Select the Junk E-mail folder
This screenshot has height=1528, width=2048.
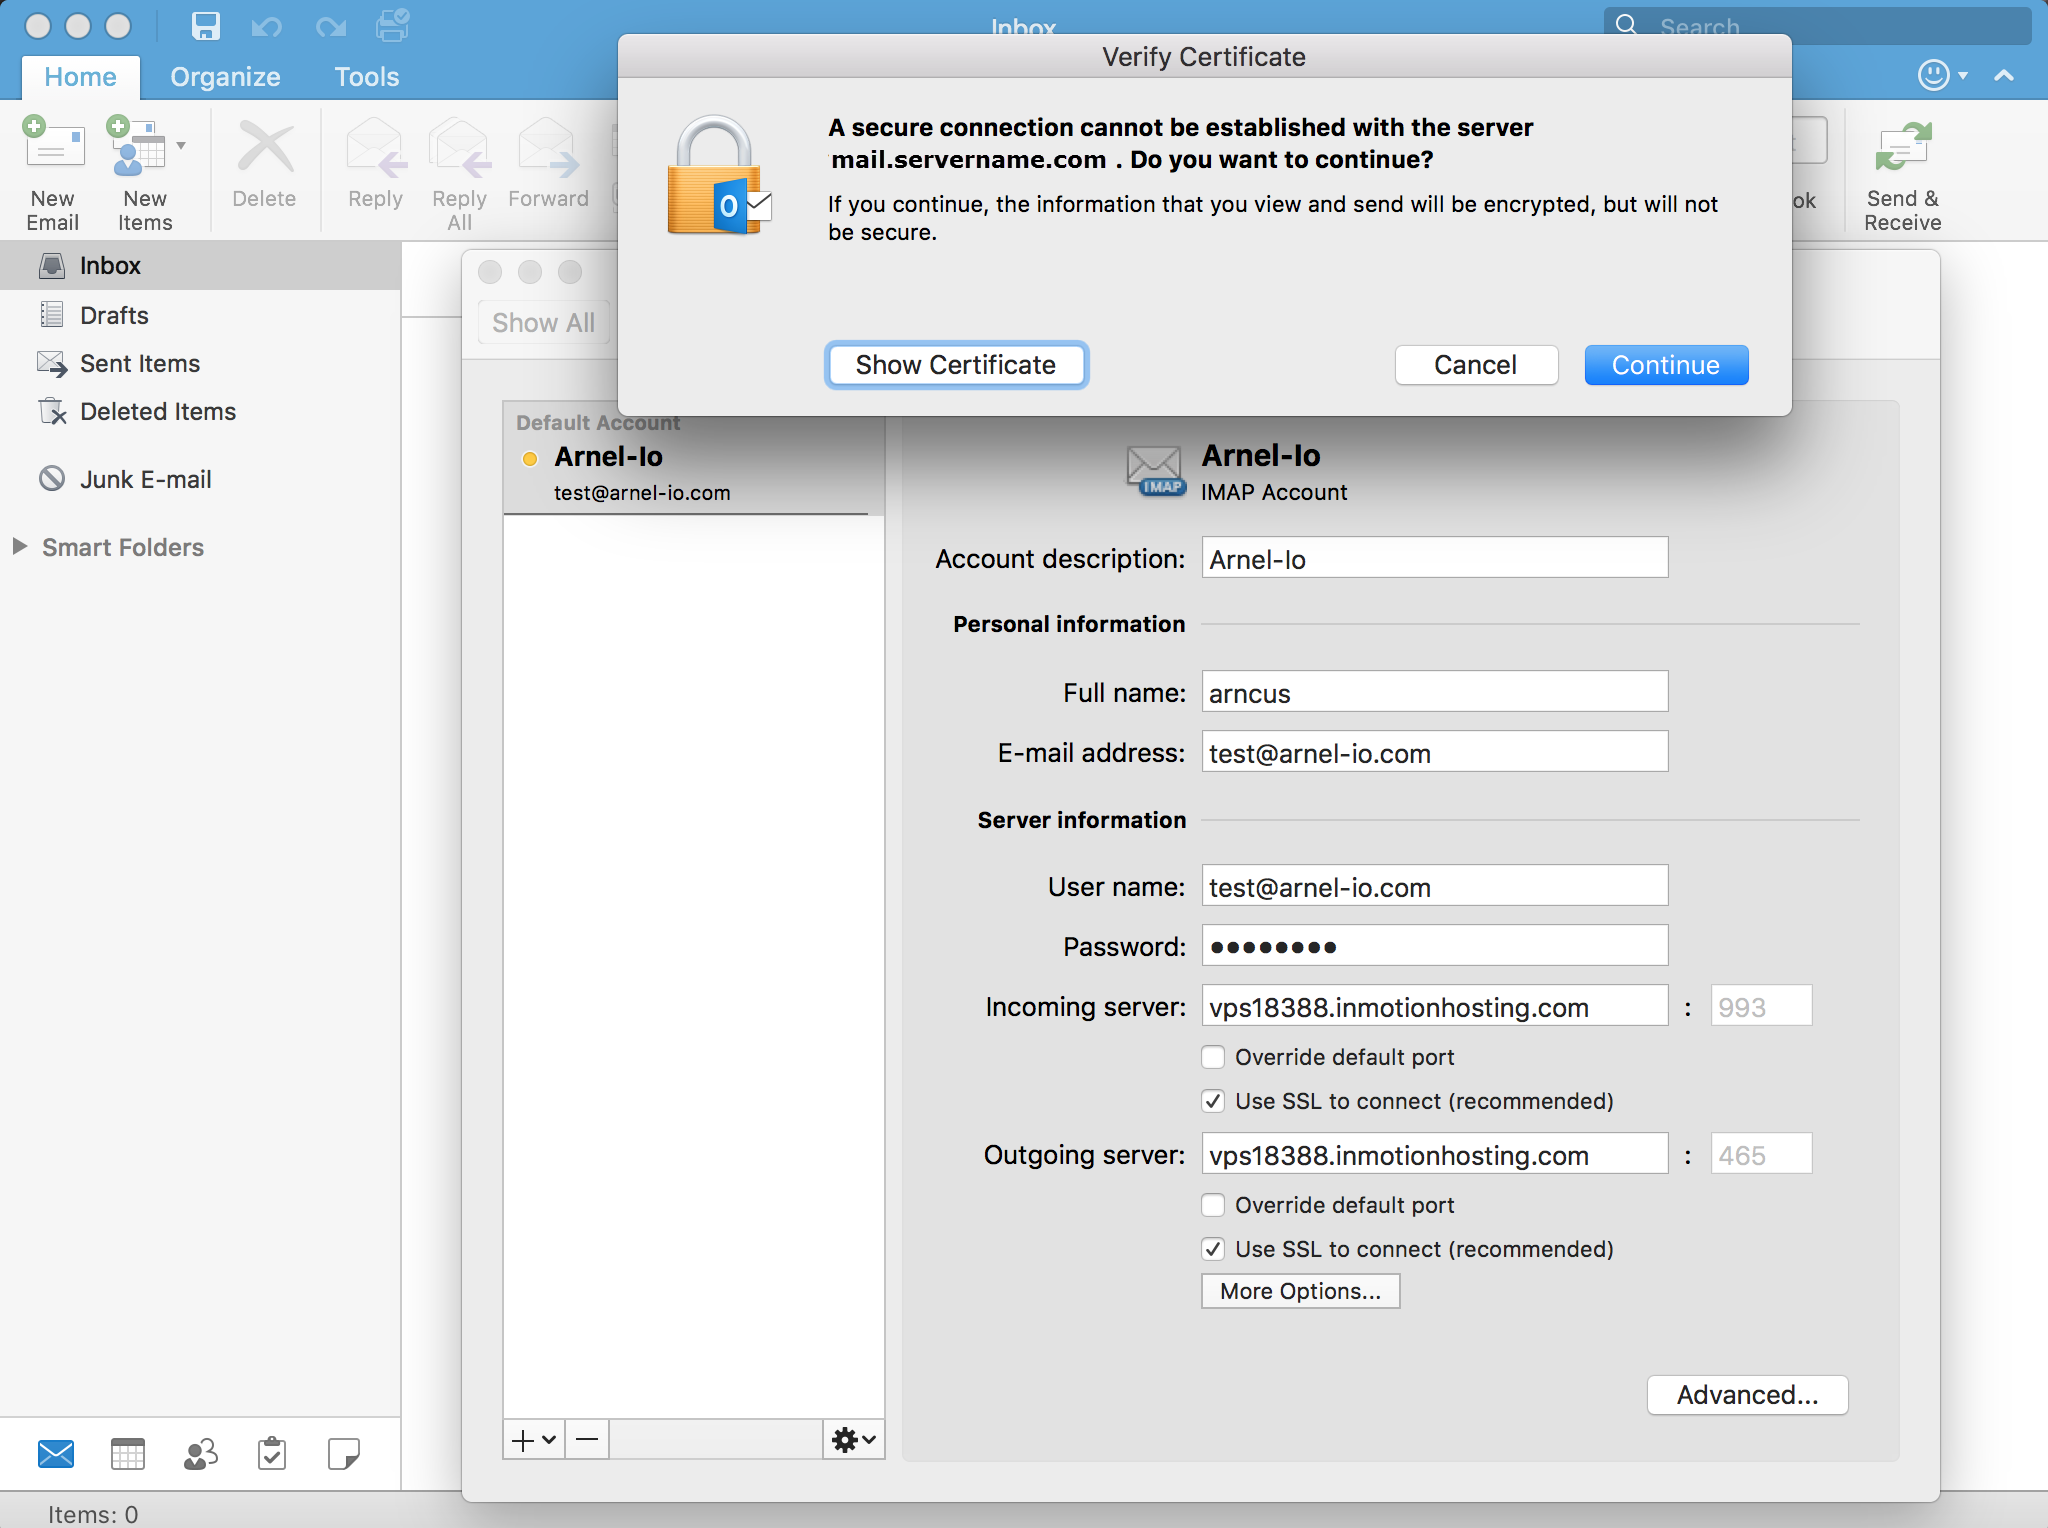[145, 480]
